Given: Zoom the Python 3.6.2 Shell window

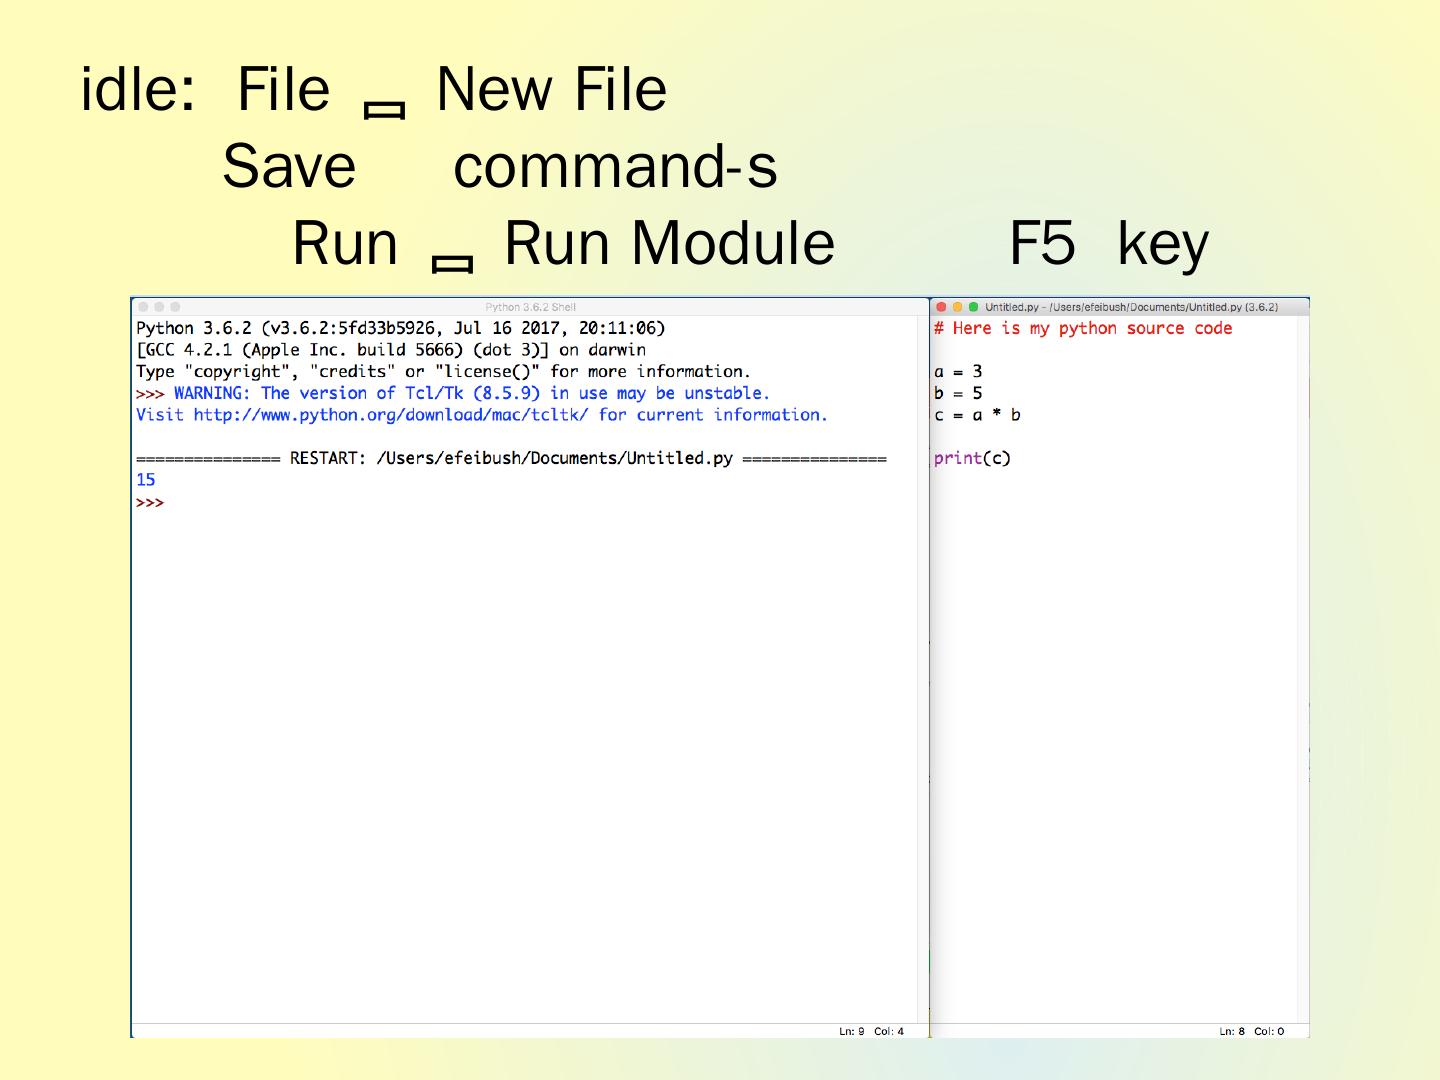Looking at the screenshot, I should point(175,307).
